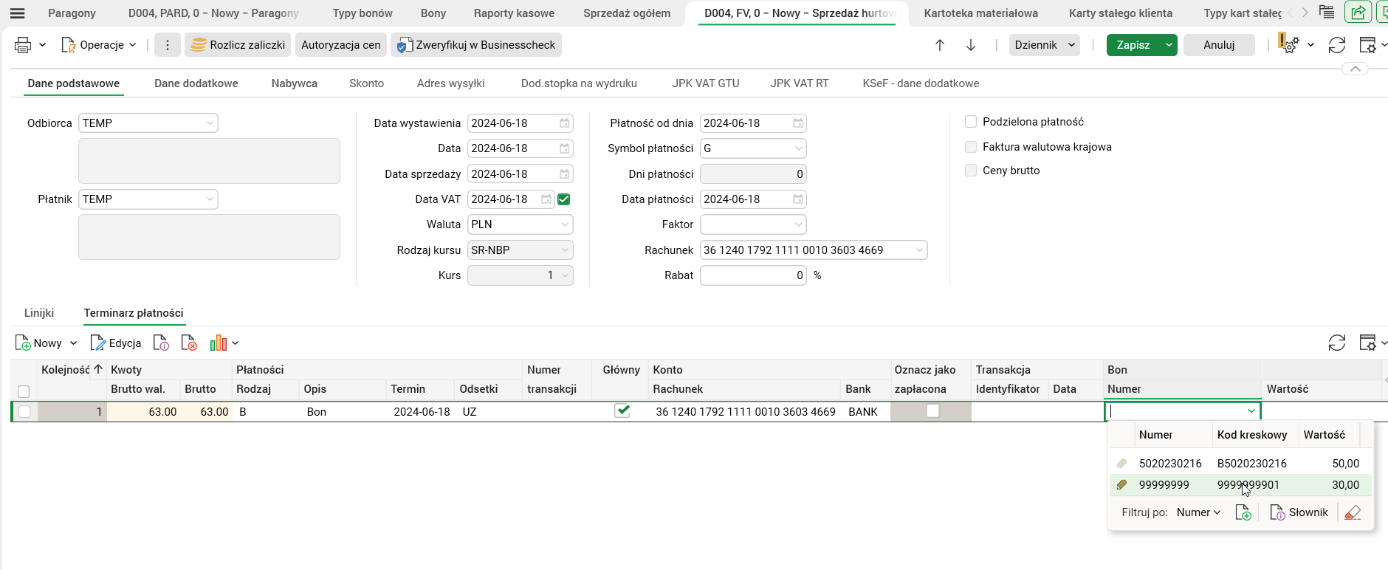1388x570 pixels.
Task: Toggle the green checkbox next to Data VAT
Action: point(564,199)
